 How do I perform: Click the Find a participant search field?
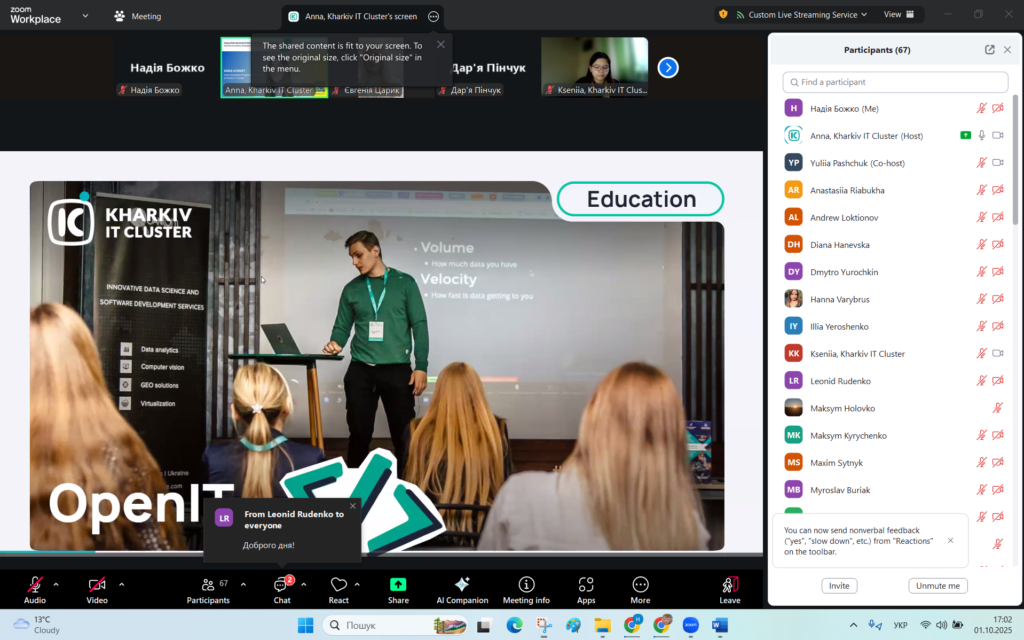point(895,82)
